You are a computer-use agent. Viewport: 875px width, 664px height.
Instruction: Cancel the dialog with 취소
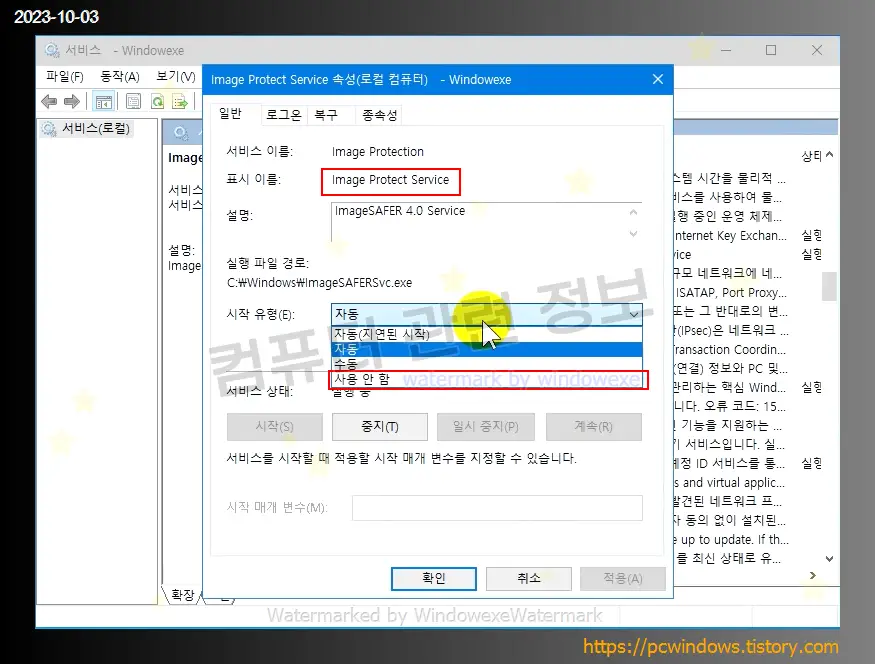coord(528,579)
